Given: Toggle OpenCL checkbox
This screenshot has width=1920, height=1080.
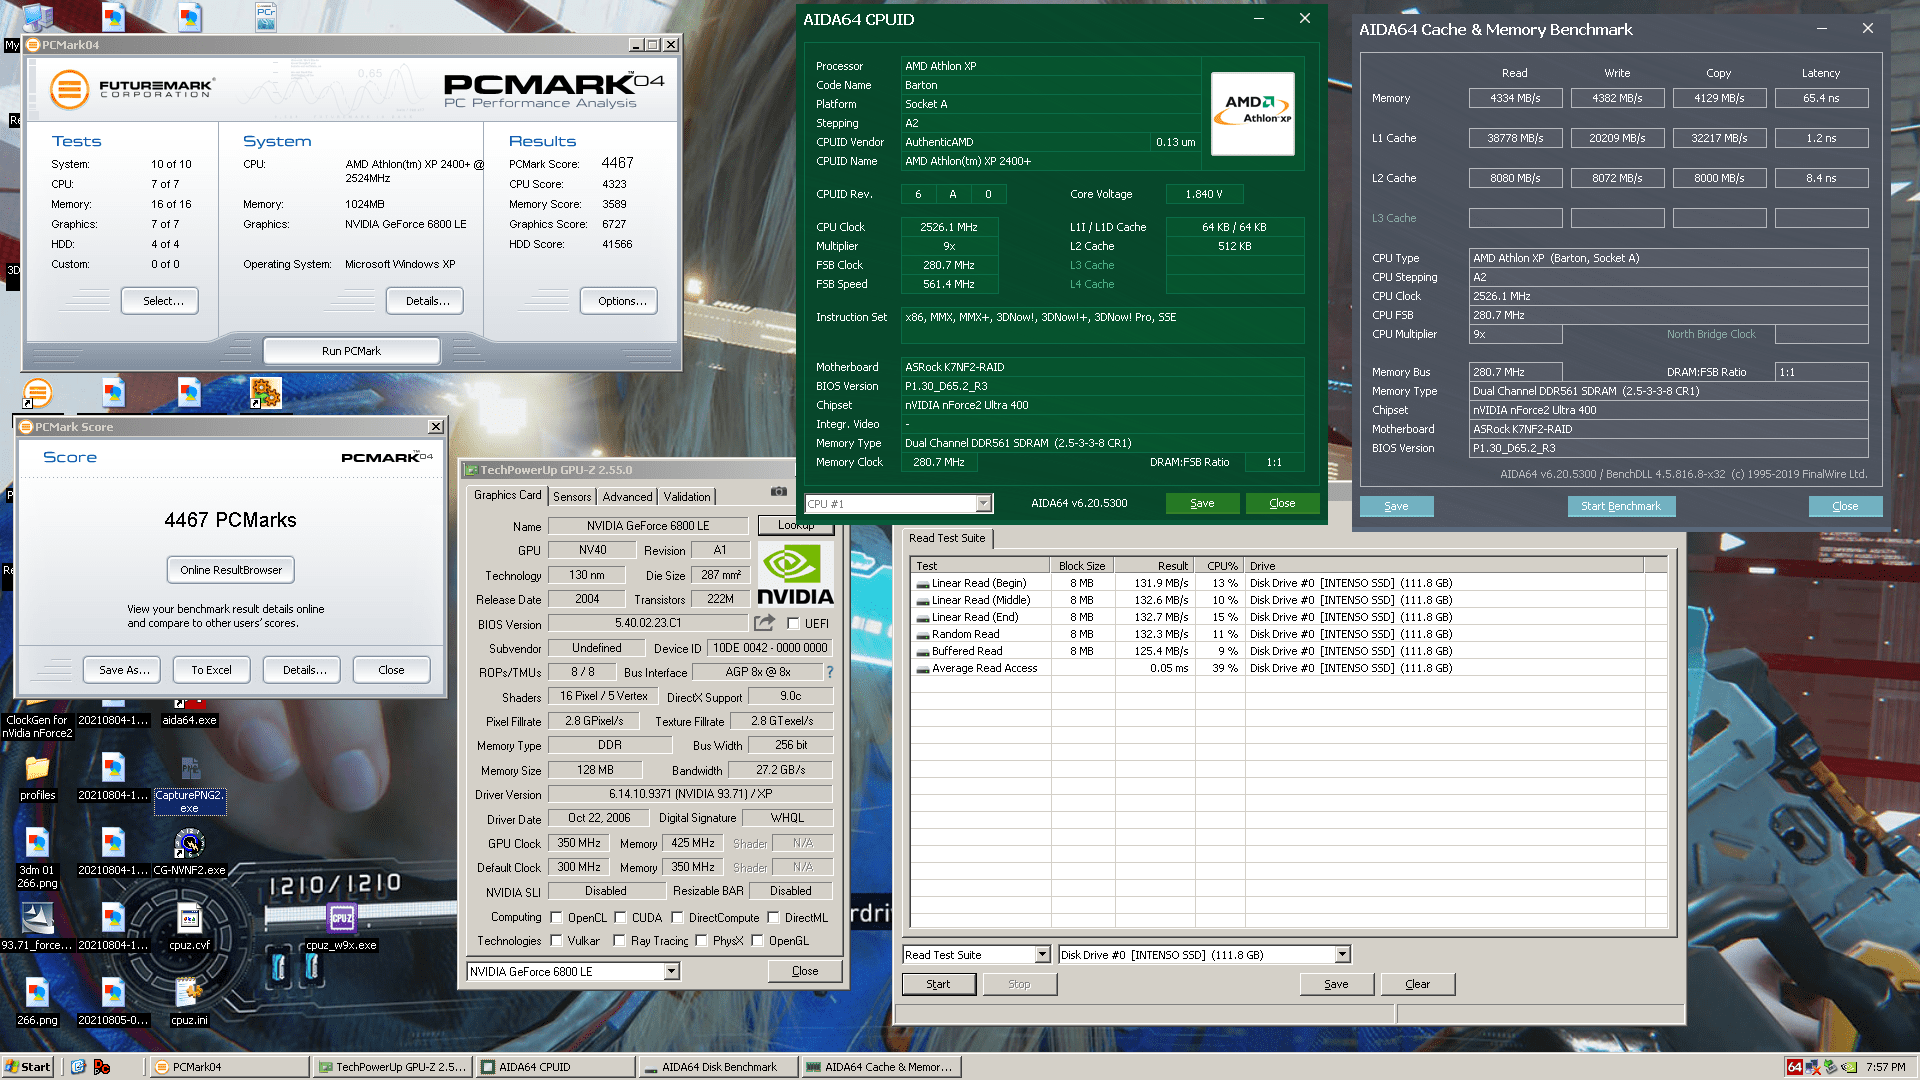Looking at the screenshot, I should (x=556, y=917).
